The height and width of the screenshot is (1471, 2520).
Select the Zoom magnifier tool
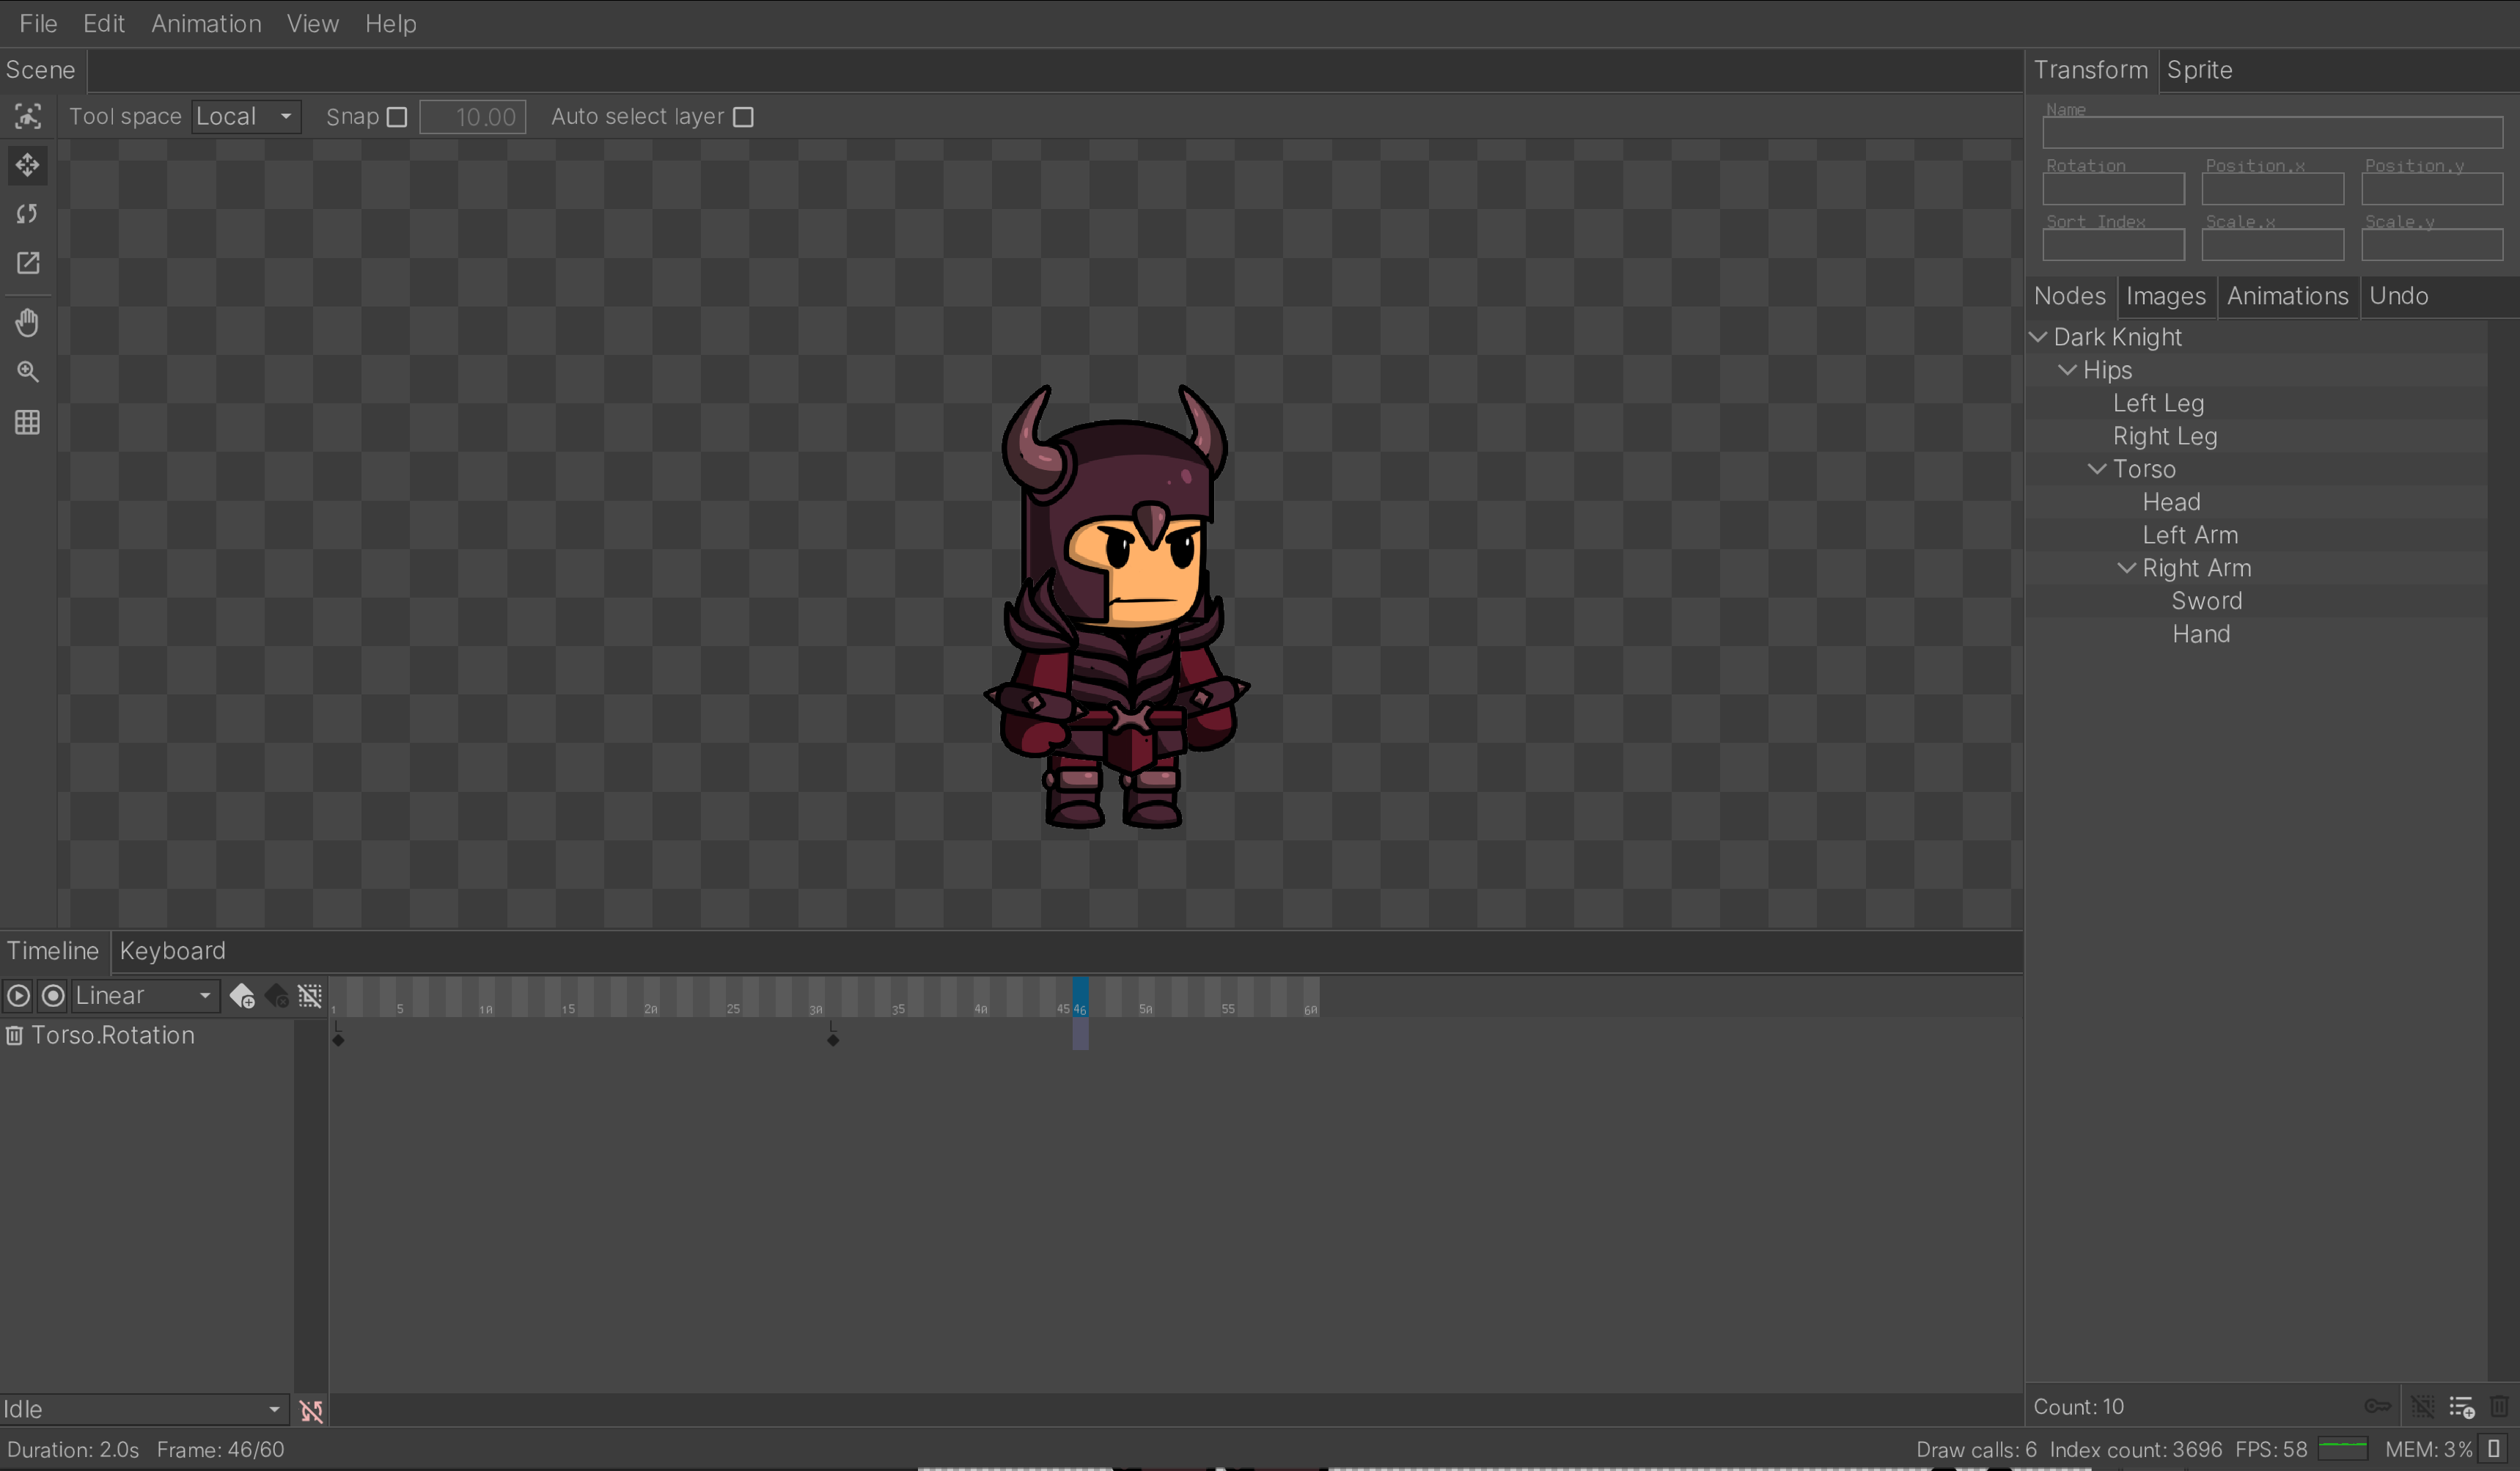pos(28,372)
